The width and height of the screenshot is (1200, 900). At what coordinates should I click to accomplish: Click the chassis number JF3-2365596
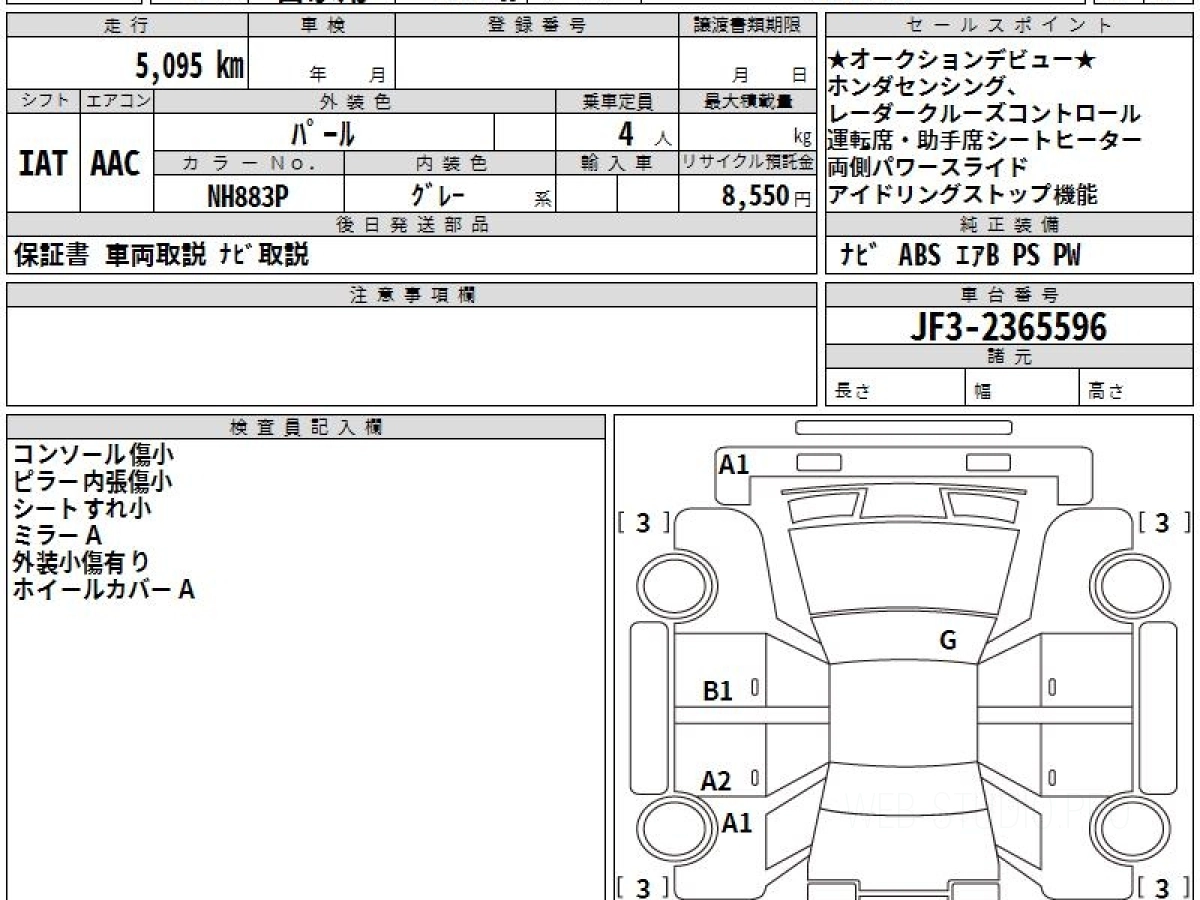(1008, 326)
